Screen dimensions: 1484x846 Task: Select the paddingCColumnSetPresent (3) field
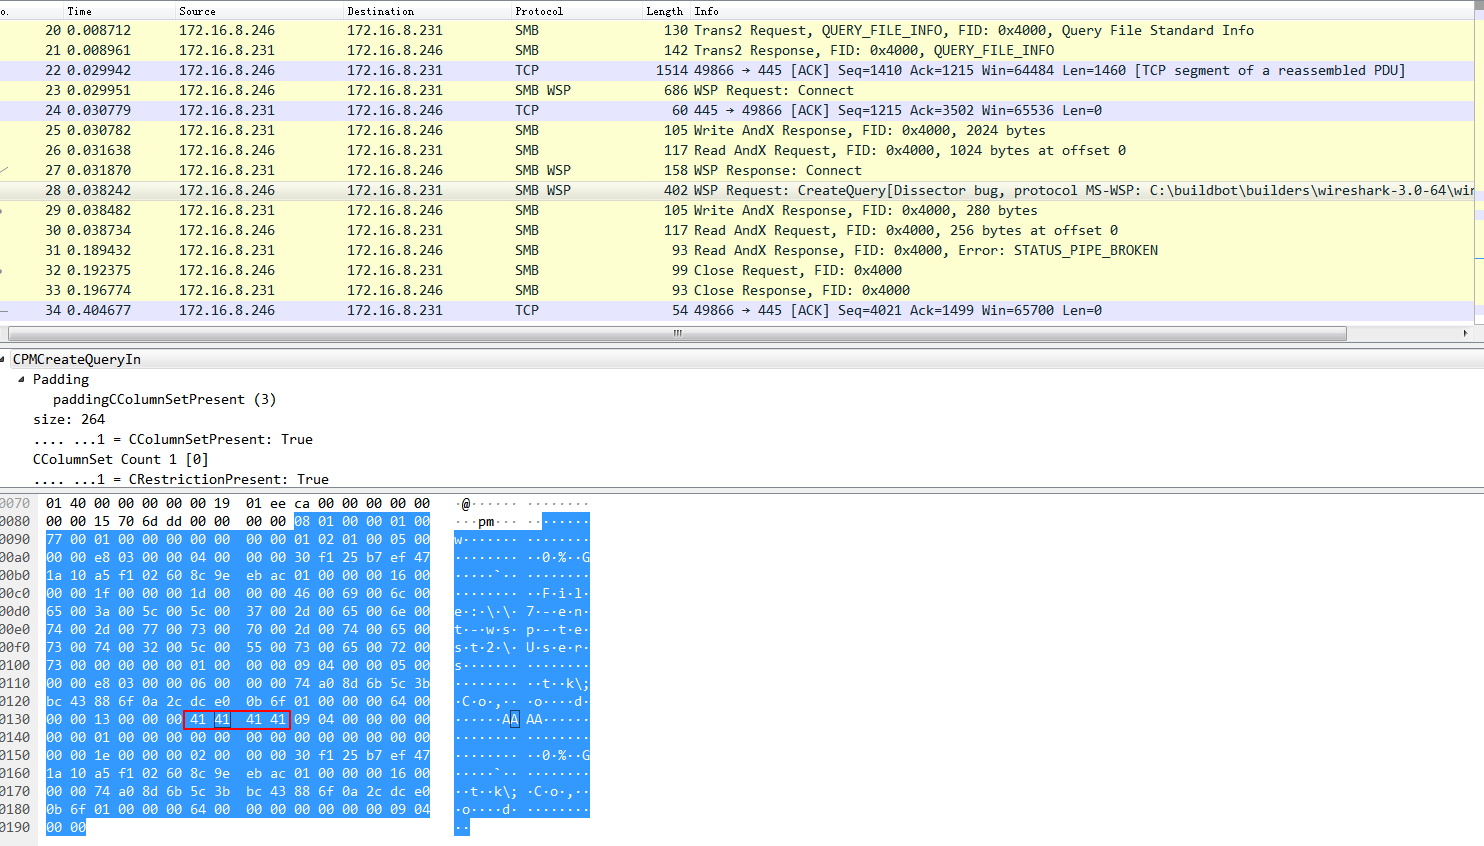[x=164, y=399]
